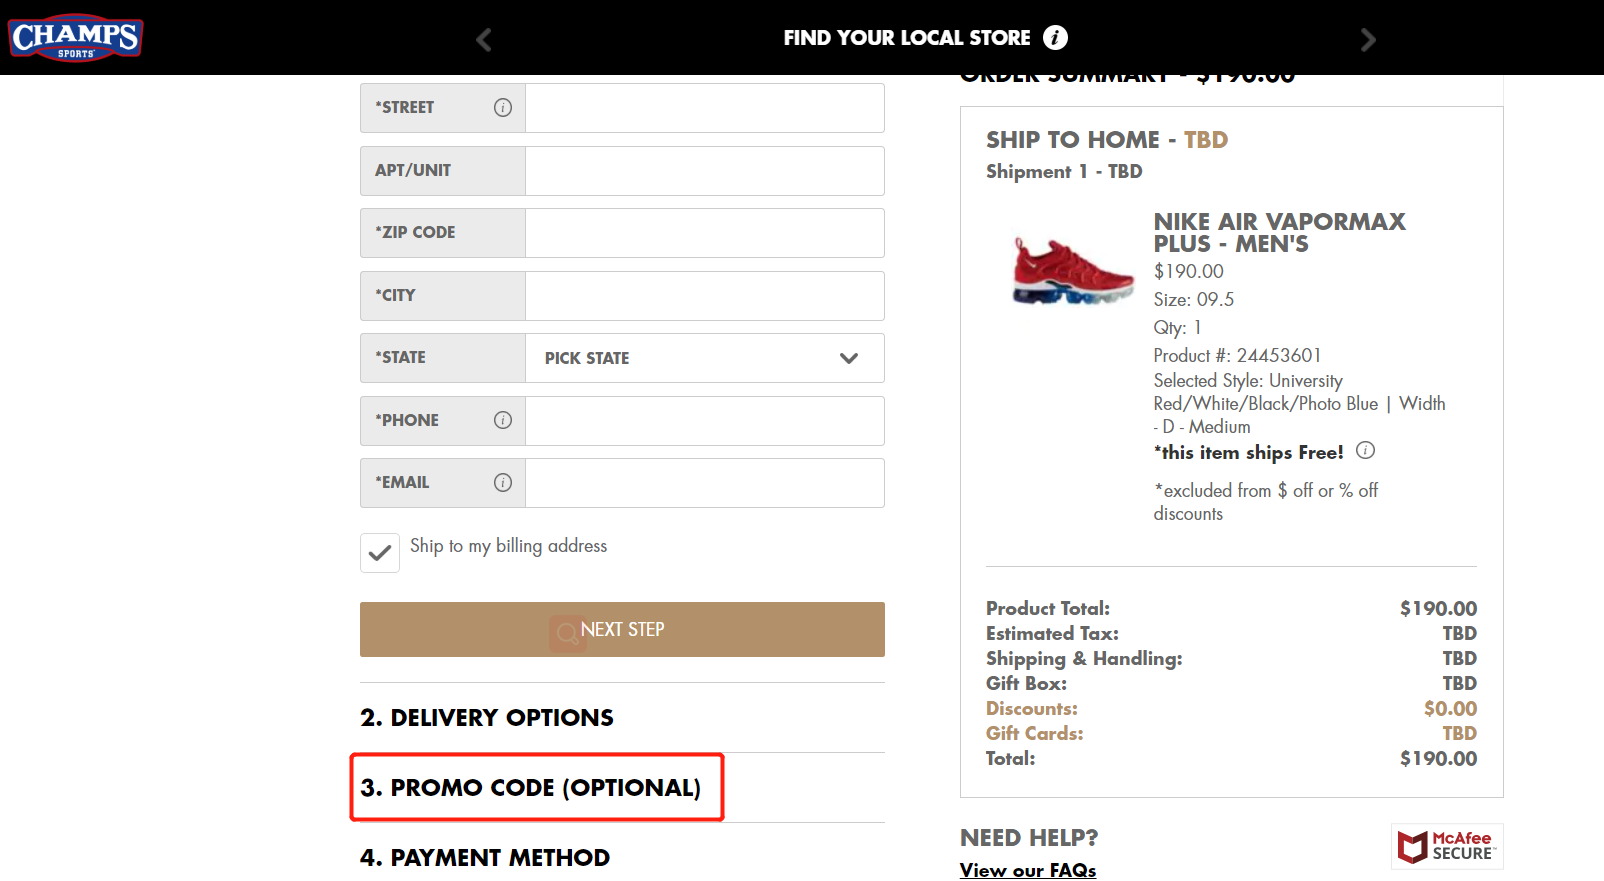
Task: Show info tooltip for Phone field
Action: (x=503, y=420)
